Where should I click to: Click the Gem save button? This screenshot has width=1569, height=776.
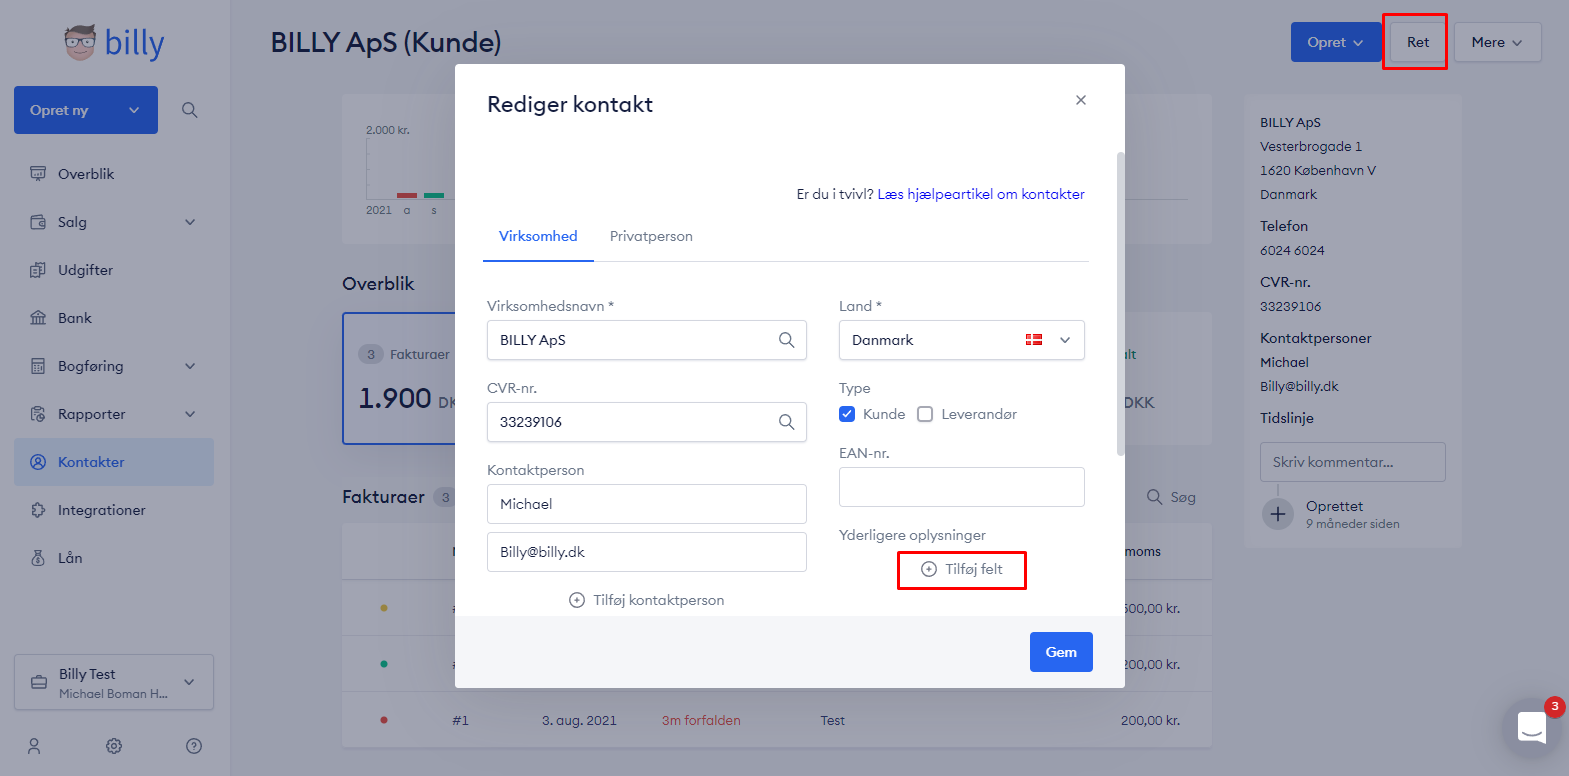pos(1061,652)
